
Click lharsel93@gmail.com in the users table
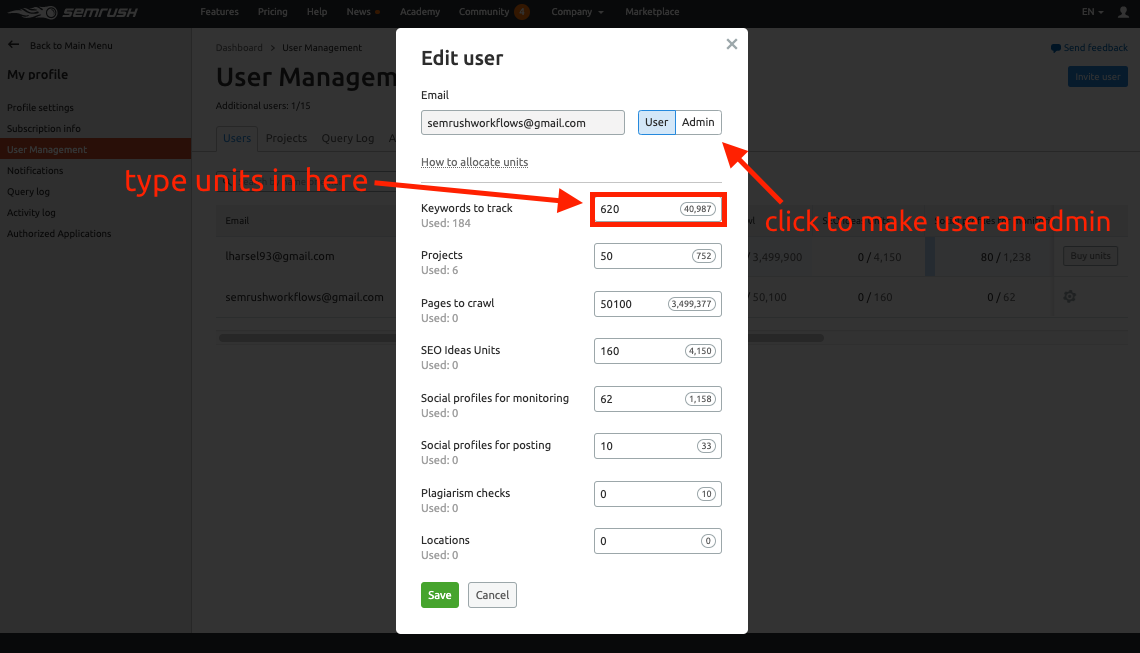coord(280,257)
